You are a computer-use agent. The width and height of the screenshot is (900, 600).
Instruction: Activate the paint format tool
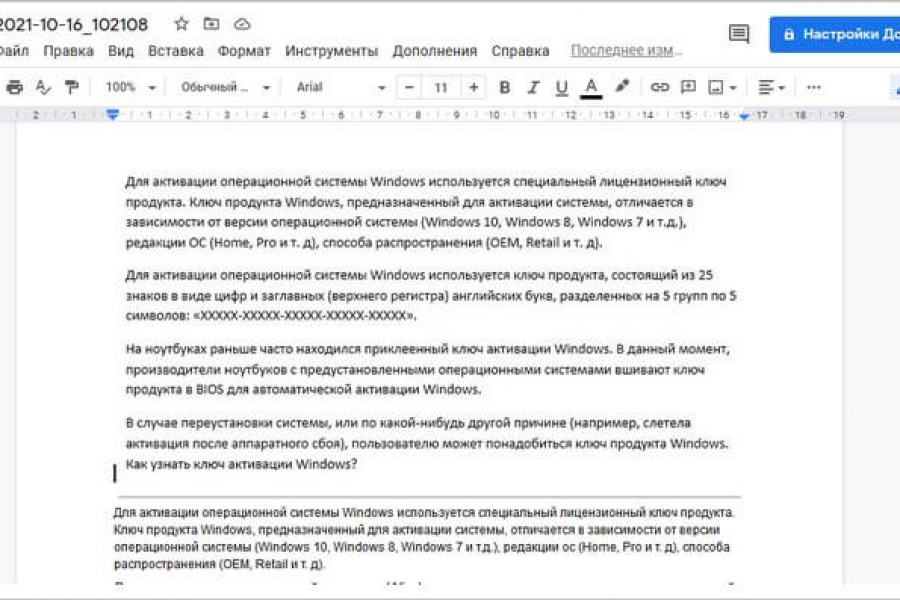(x=72, y=87)
